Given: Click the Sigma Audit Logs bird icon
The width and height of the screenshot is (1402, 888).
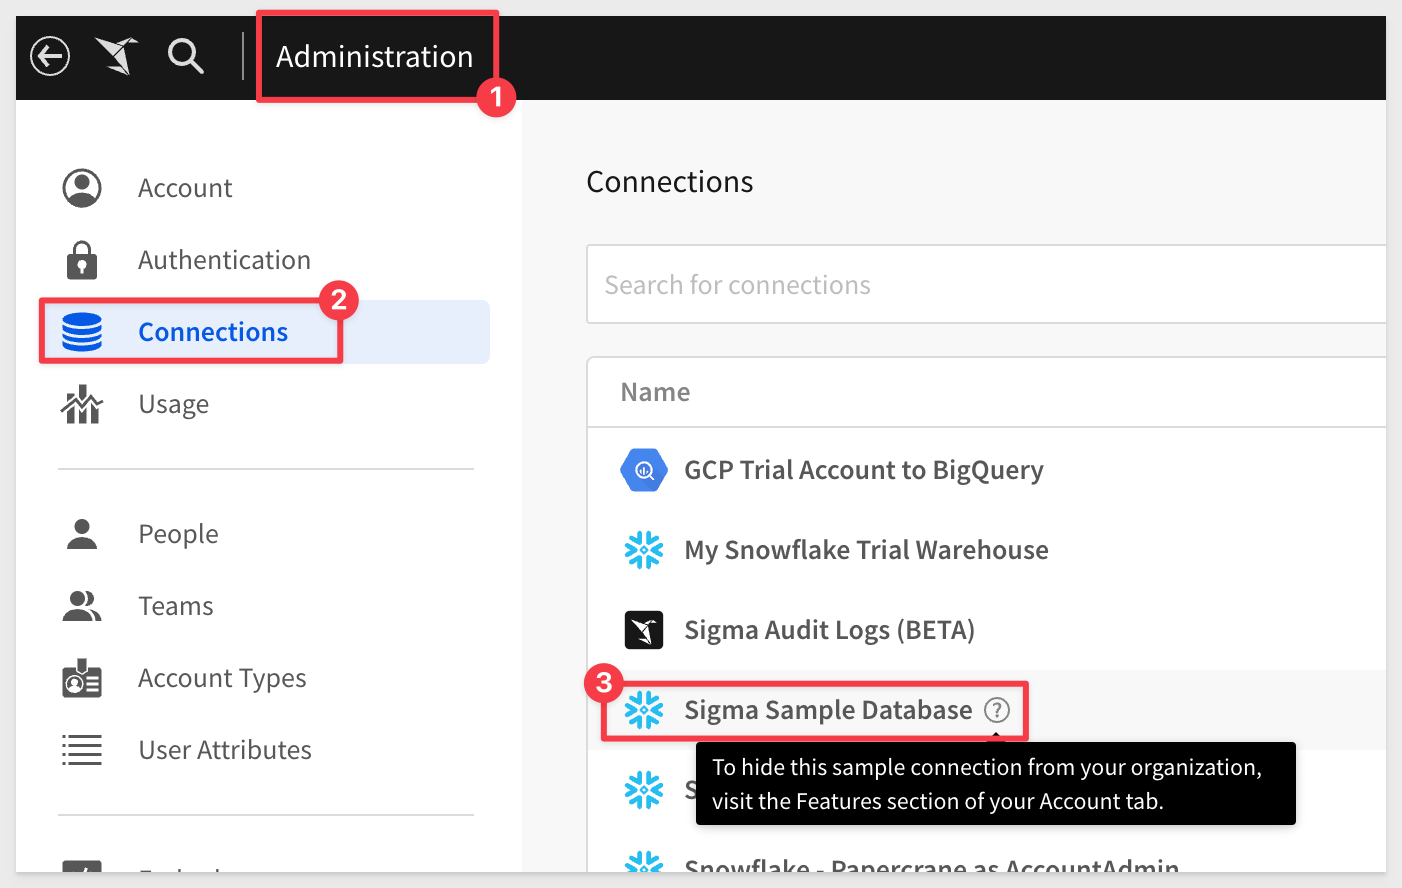Looking at the screenshot, I should click(x=644, y=630).
